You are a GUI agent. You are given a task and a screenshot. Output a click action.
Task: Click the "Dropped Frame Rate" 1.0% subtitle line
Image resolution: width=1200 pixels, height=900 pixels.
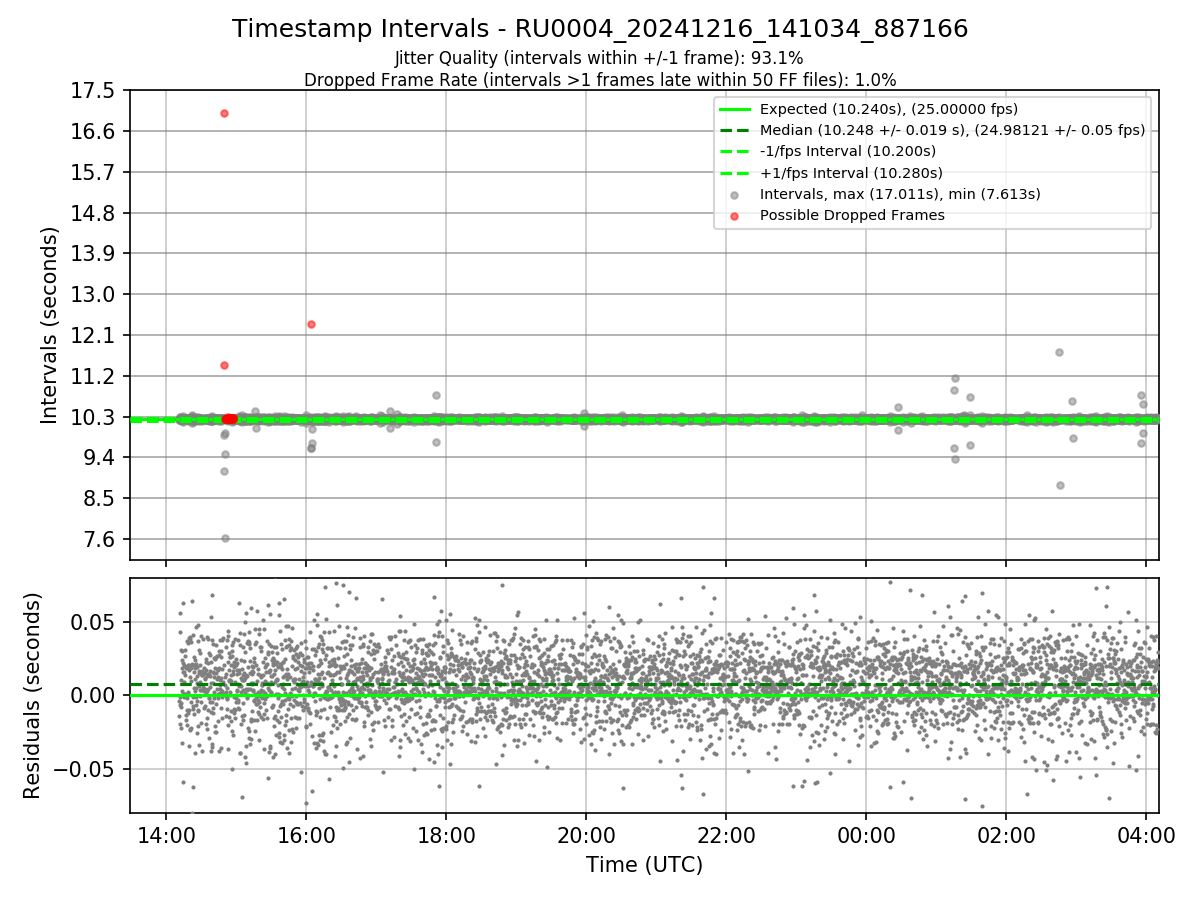600,79
